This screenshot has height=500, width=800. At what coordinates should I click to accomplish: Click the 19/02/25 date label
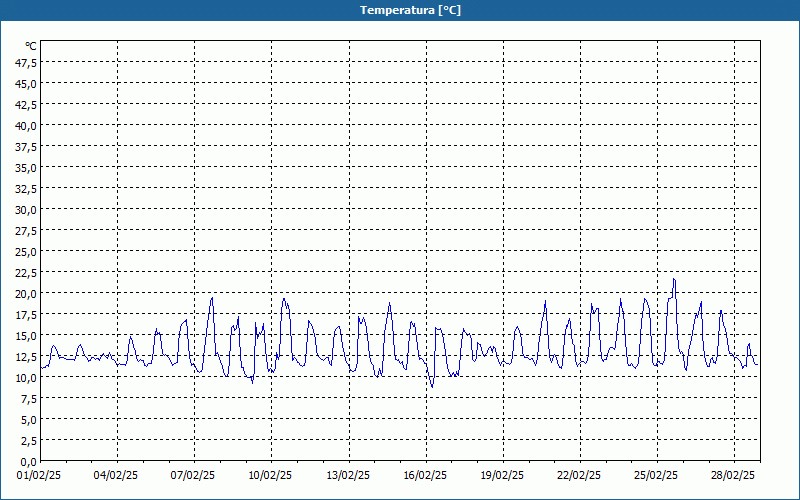coord(502,475)
